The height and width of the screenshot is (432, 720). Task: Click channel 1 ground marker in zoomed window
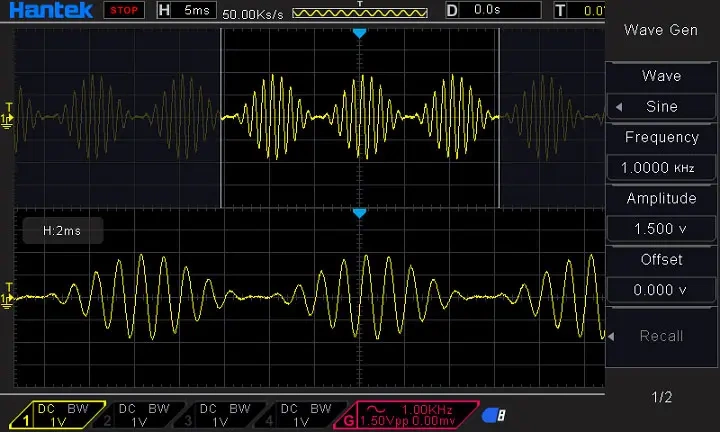(x=9, y=296)
